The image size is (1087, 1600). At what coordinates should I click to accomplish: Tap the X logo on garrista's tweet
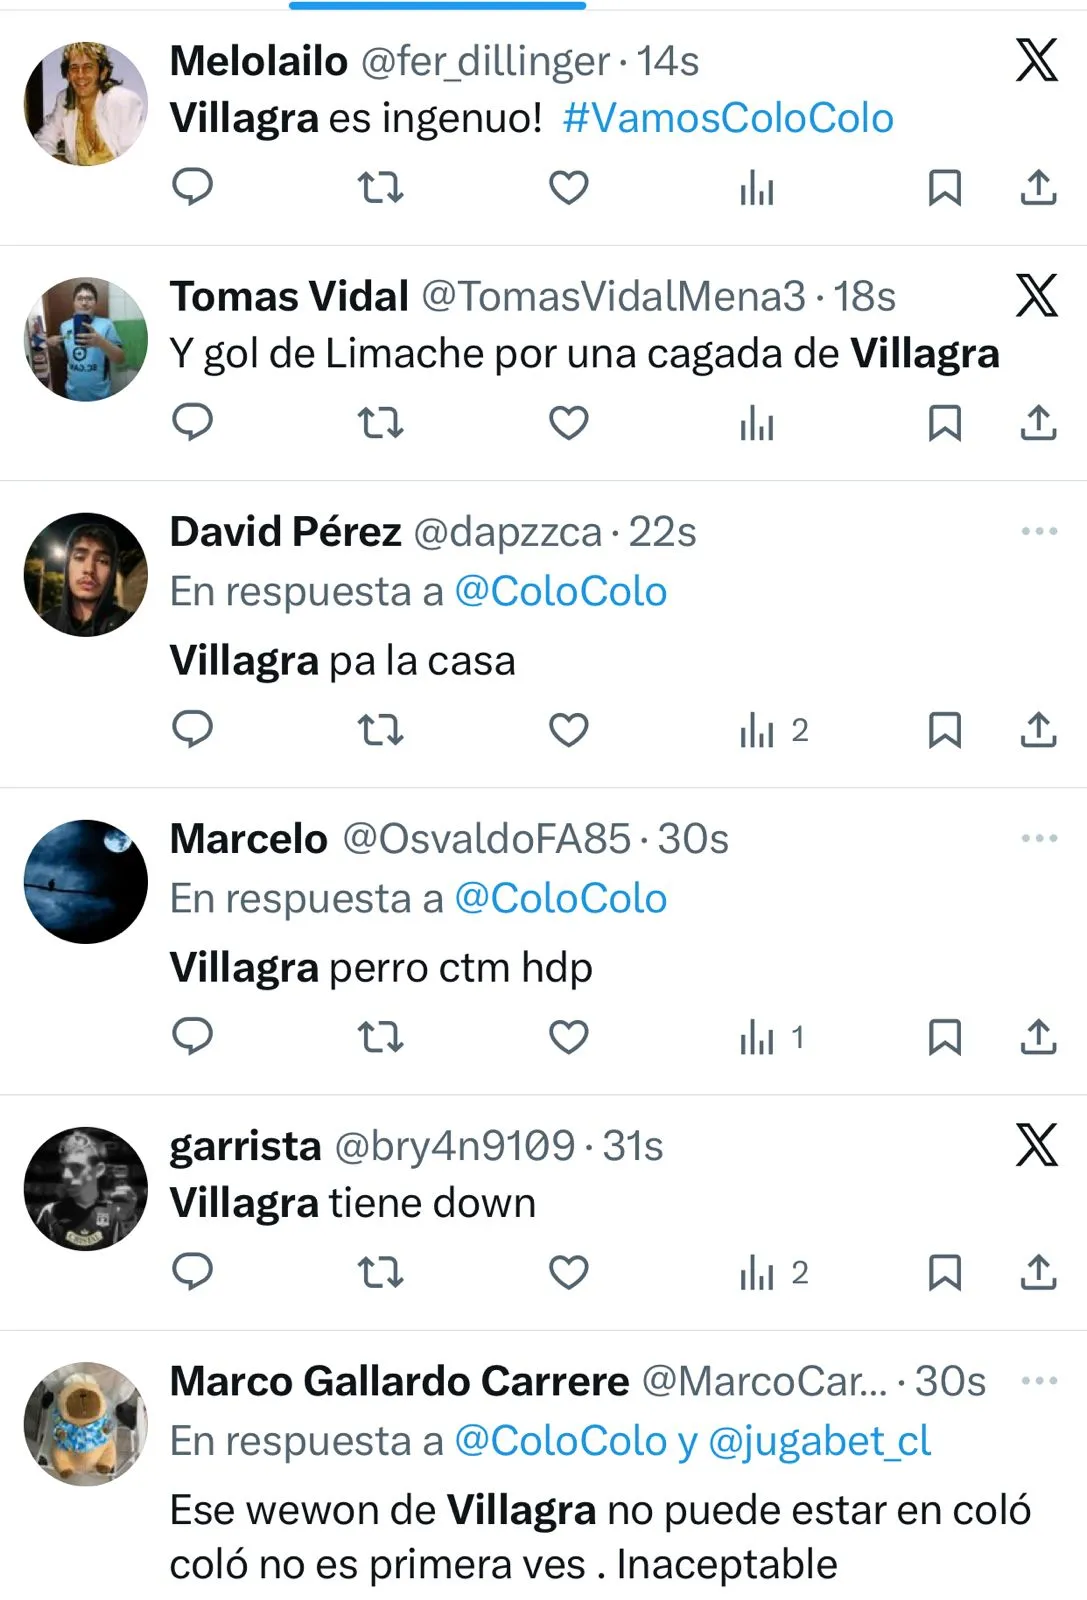tap(1037, 1145)
